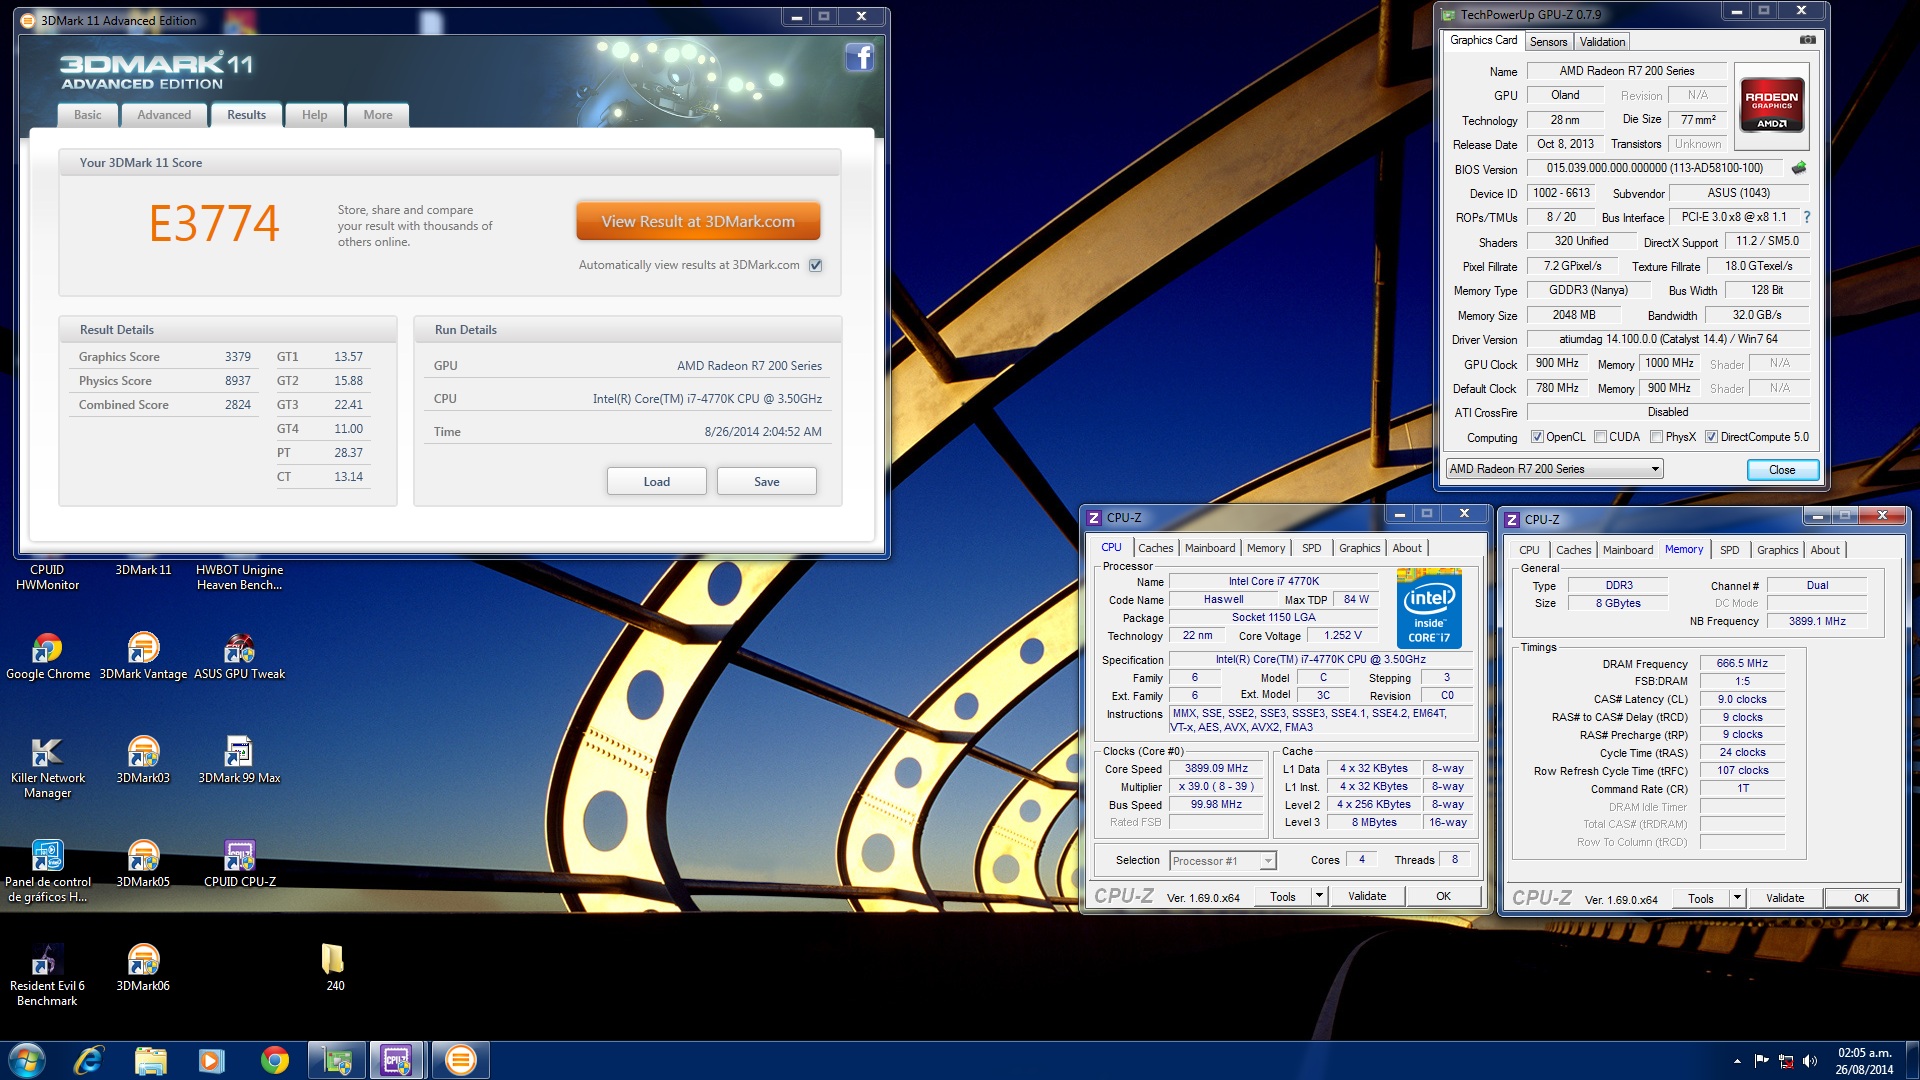Viewport: 1920px width, 1080px height.
Task: Click the Radeon Graphics logo in GPU-Z
Action: tap(1772, 105)
